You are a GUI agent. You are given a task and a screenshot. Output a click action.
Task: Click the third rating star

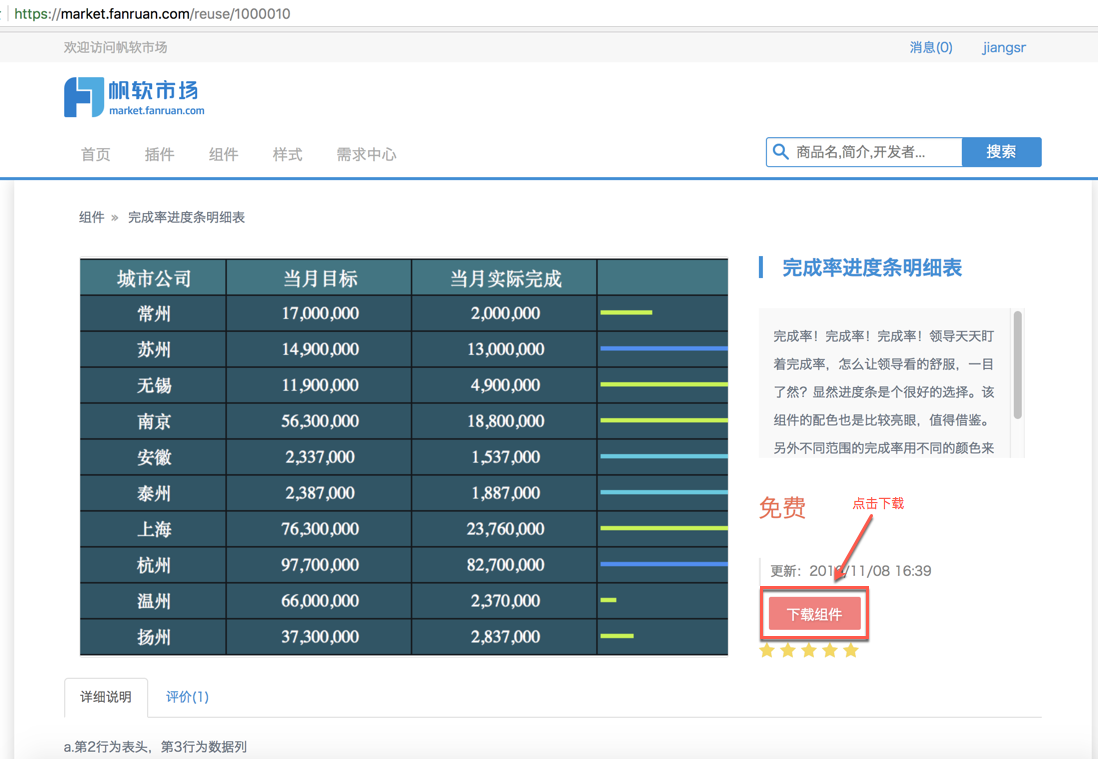pyautogui.click(x=809, y=651)
